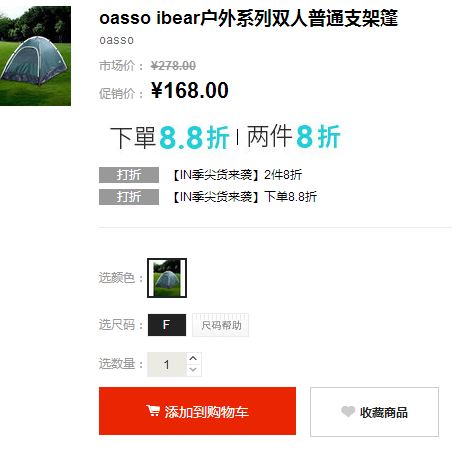Click second 打折 tag for 下单8.8折
Image resolution: width=452 pixels, height=449 pixels.
click(129, 197)
